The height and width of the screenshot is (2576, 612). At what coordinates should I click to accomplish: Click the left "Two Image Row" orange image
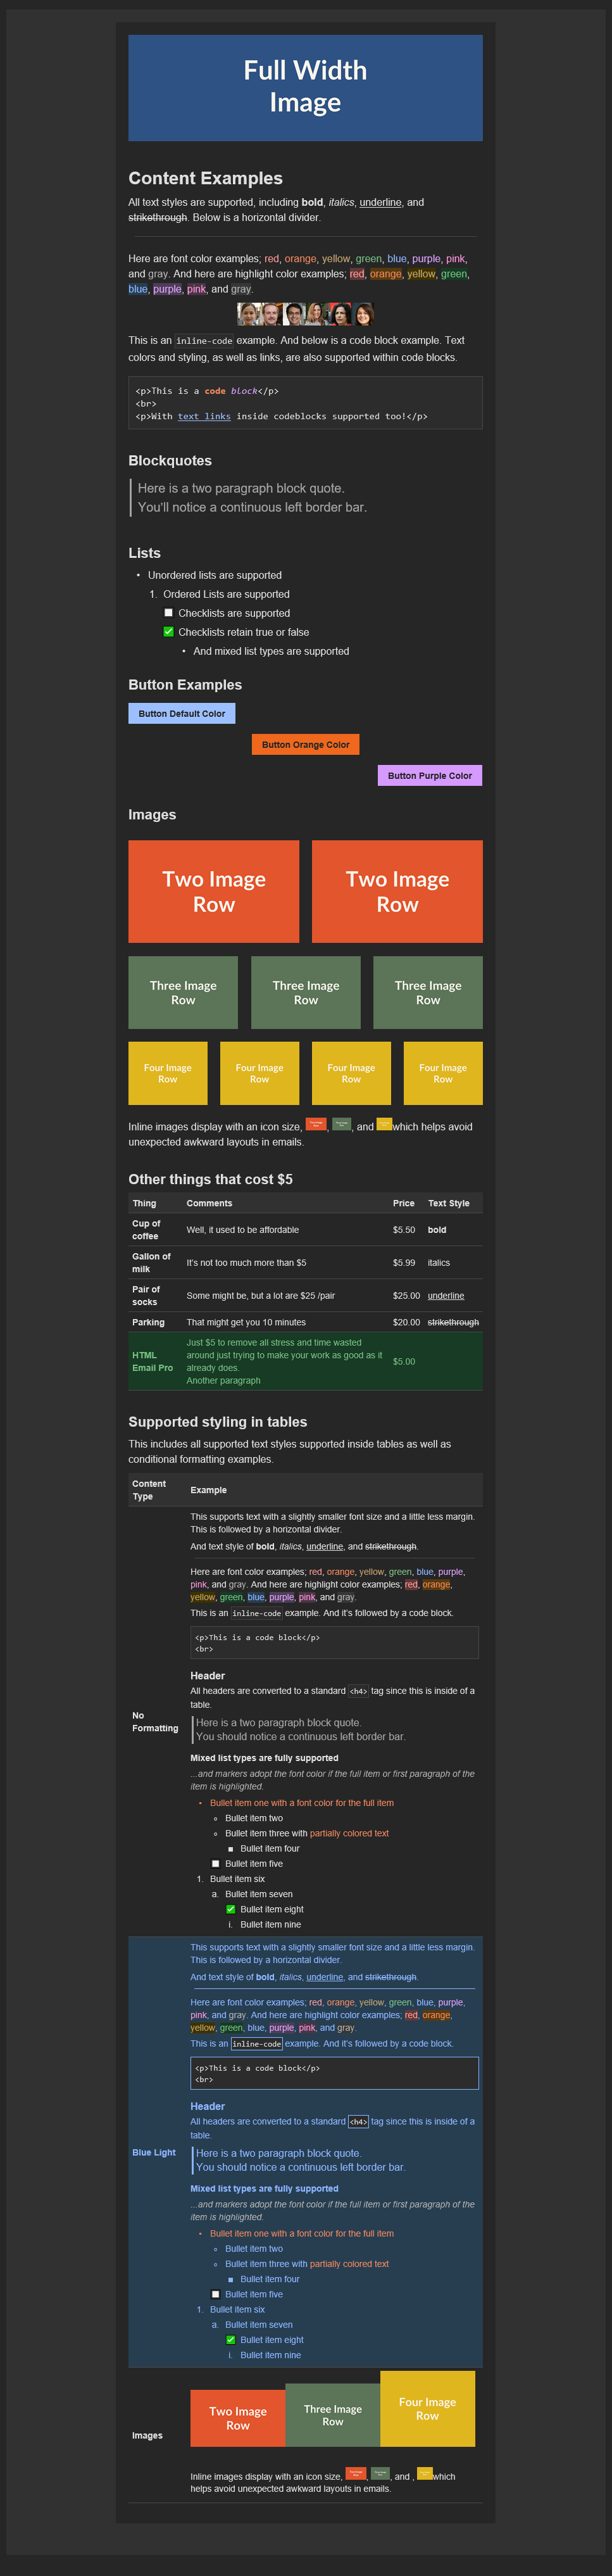[x=214, y=891]
